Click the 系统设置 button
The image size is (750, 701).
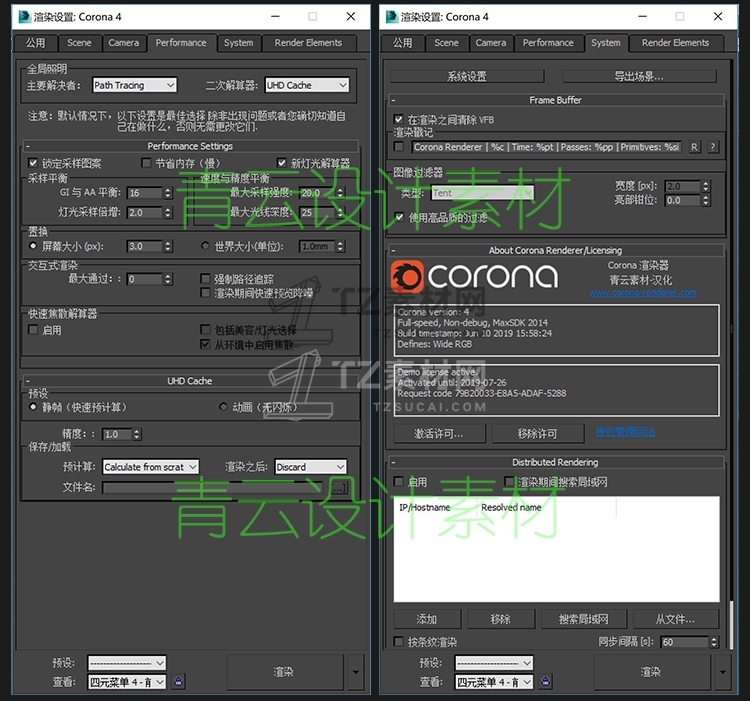(467, 77)
